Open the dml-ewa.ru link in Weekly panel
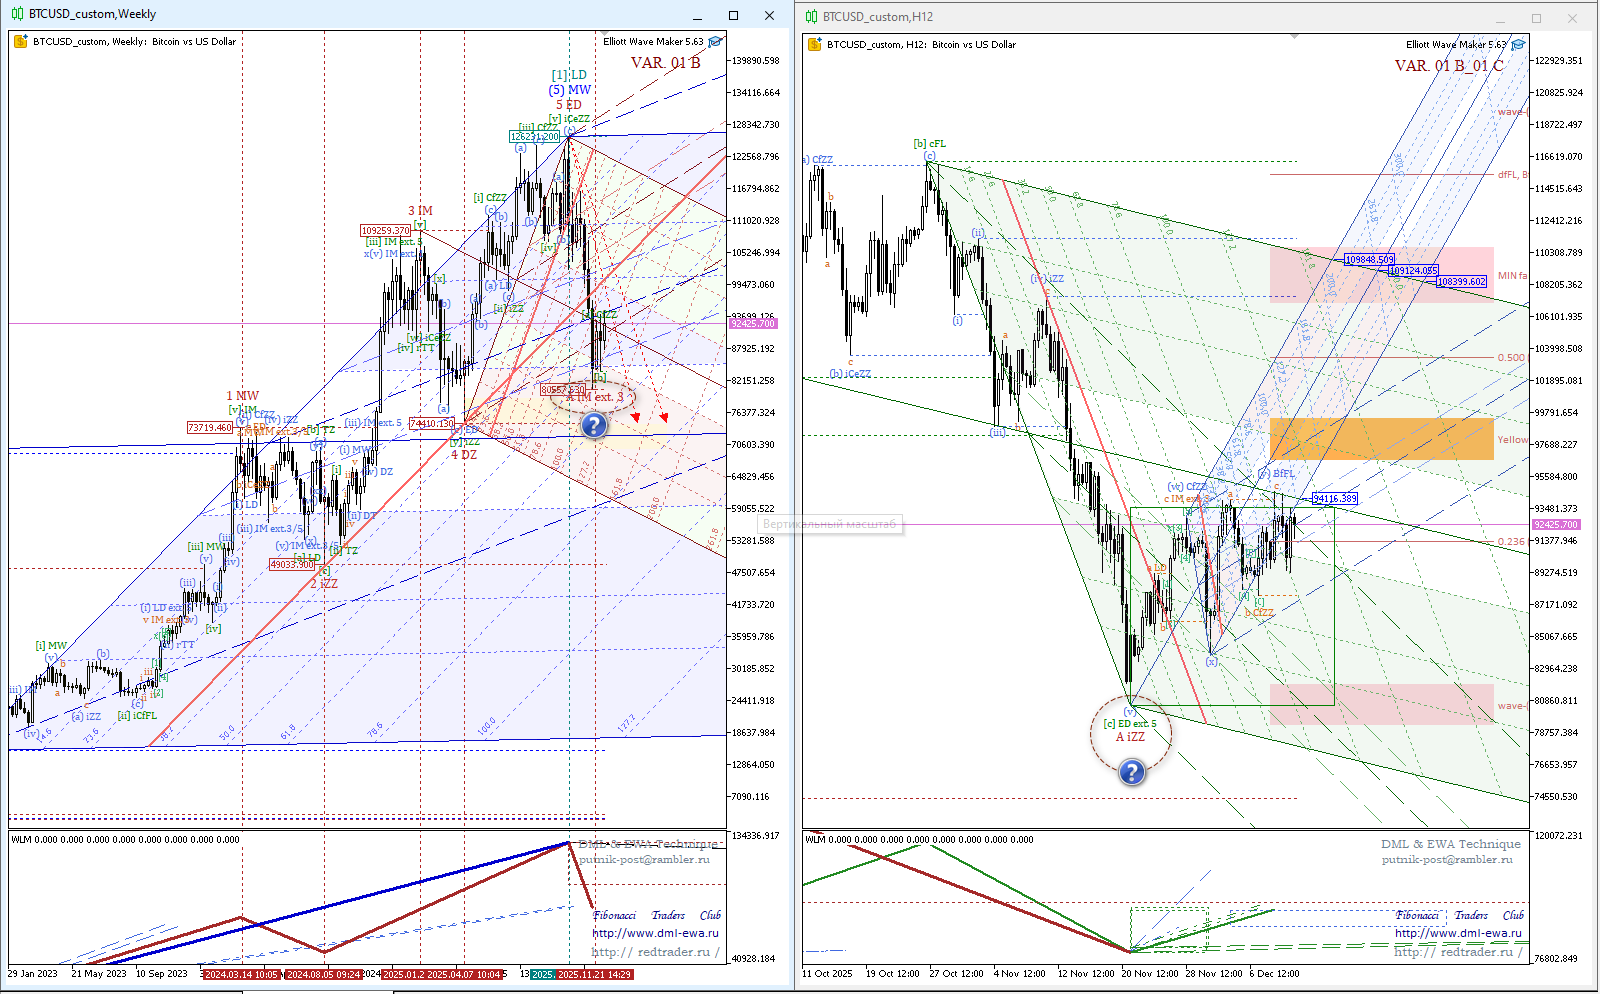Screen dimensions: 1600x994 655,933
